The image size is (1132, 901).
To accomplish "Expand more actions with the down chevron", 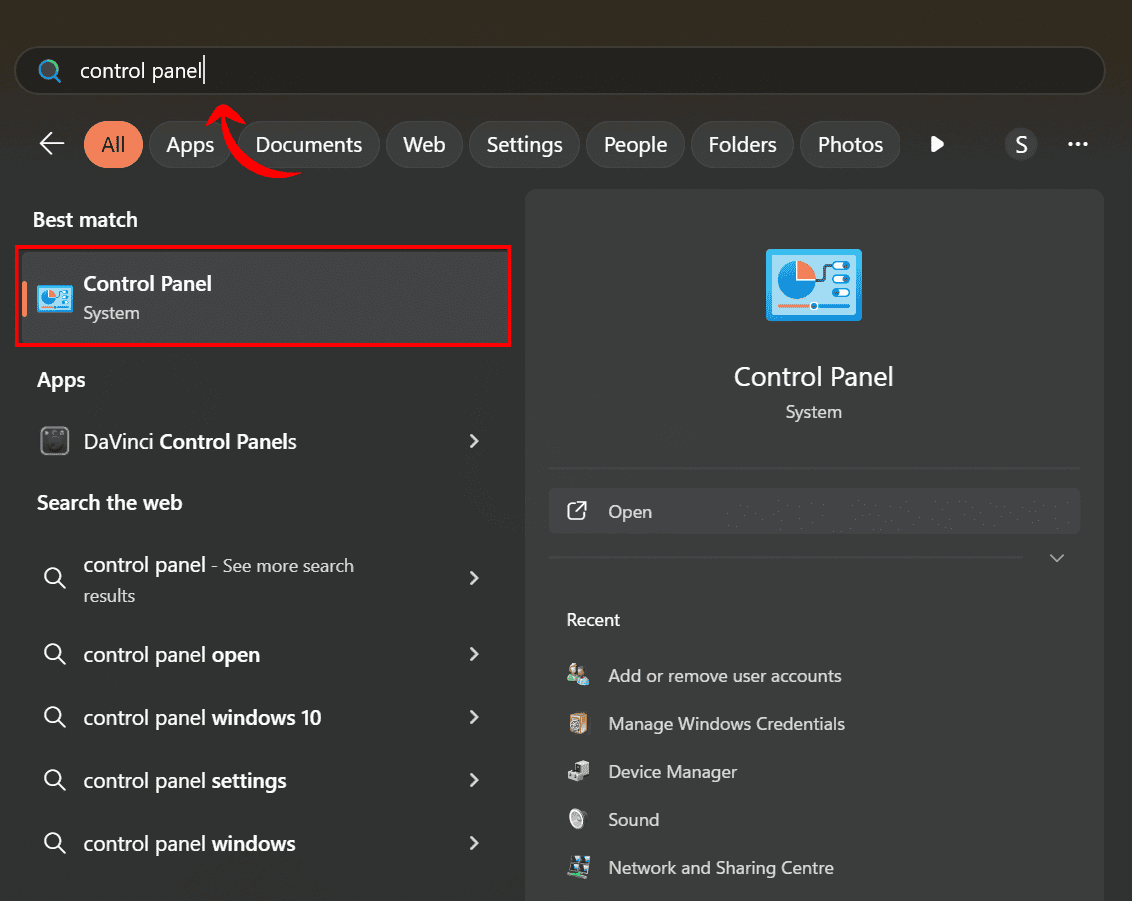I will pyautogui.click(x=1057, y=558).
